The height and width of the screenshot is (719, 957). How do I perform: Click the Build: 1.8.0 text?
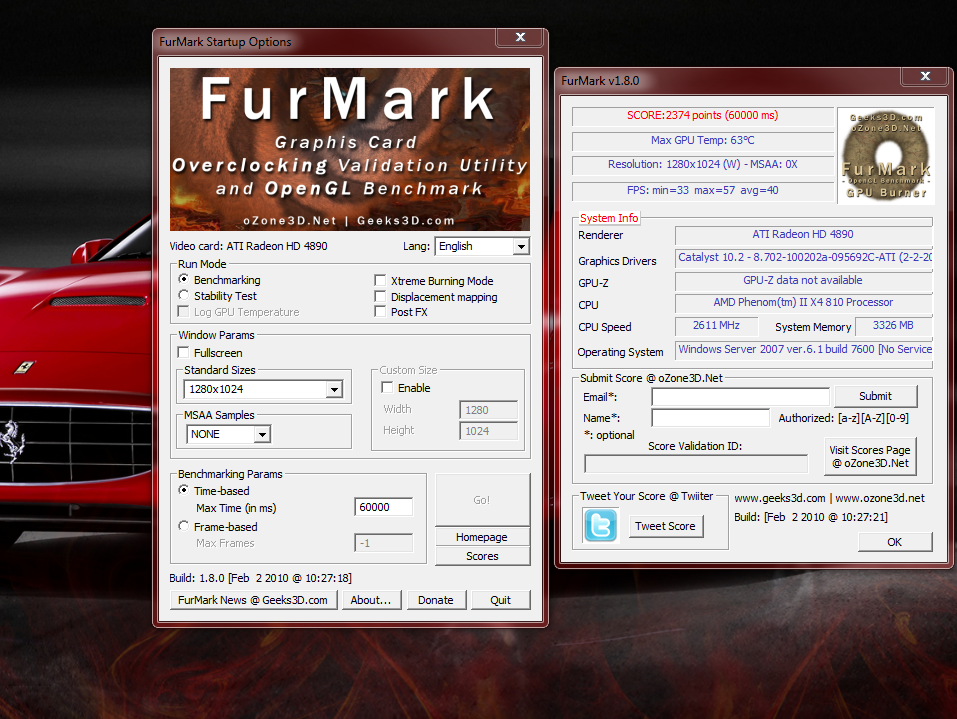pyautogui.click(x=261, y=578)
